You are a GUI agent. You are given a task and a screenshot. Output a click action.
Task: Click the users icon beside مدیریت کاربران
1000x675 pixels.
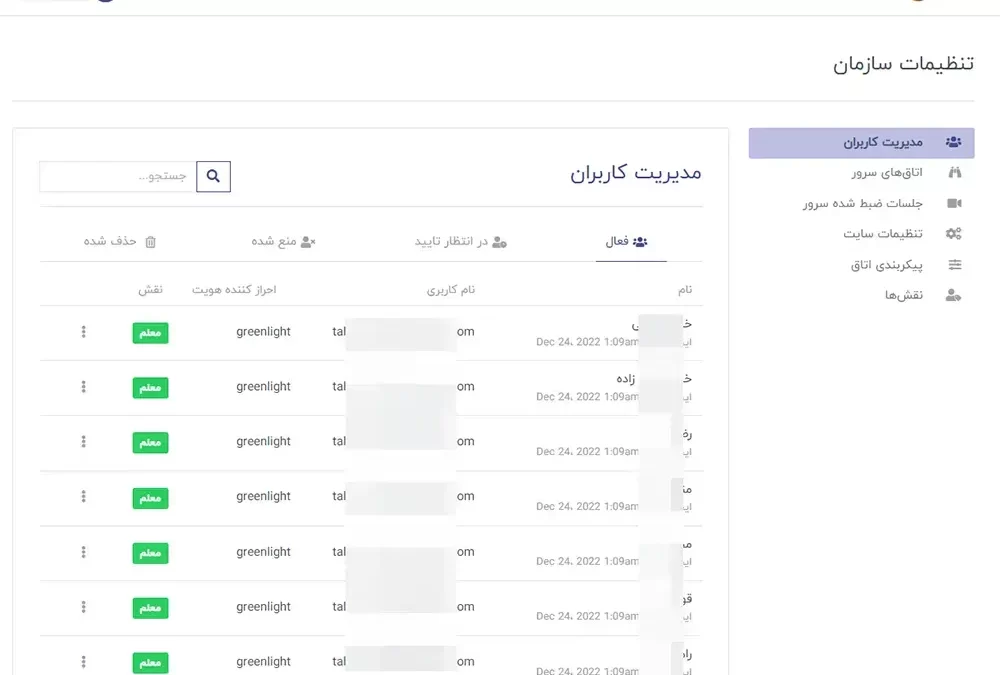pyautogui.click(x=954, y=143)
